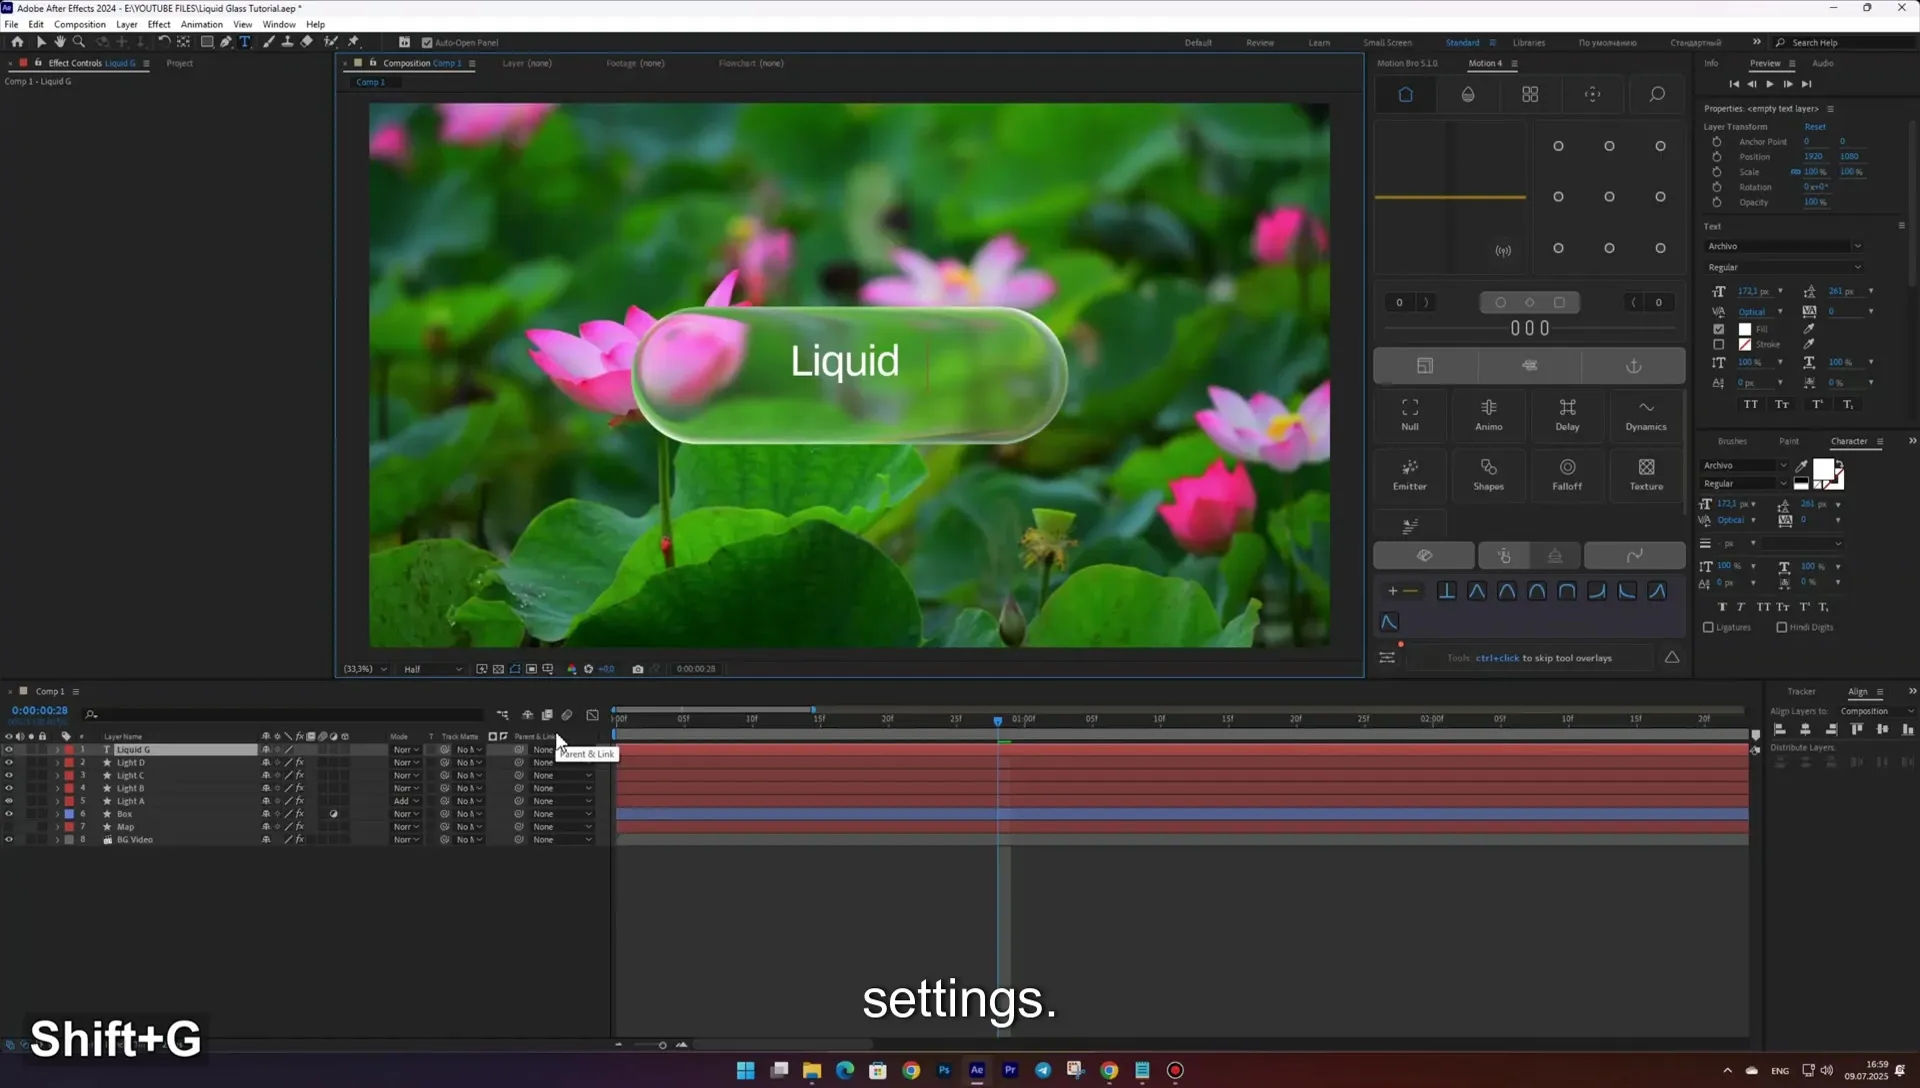
Task: Click the current time 0:00:00:28 field
Action: click(40, 710)
